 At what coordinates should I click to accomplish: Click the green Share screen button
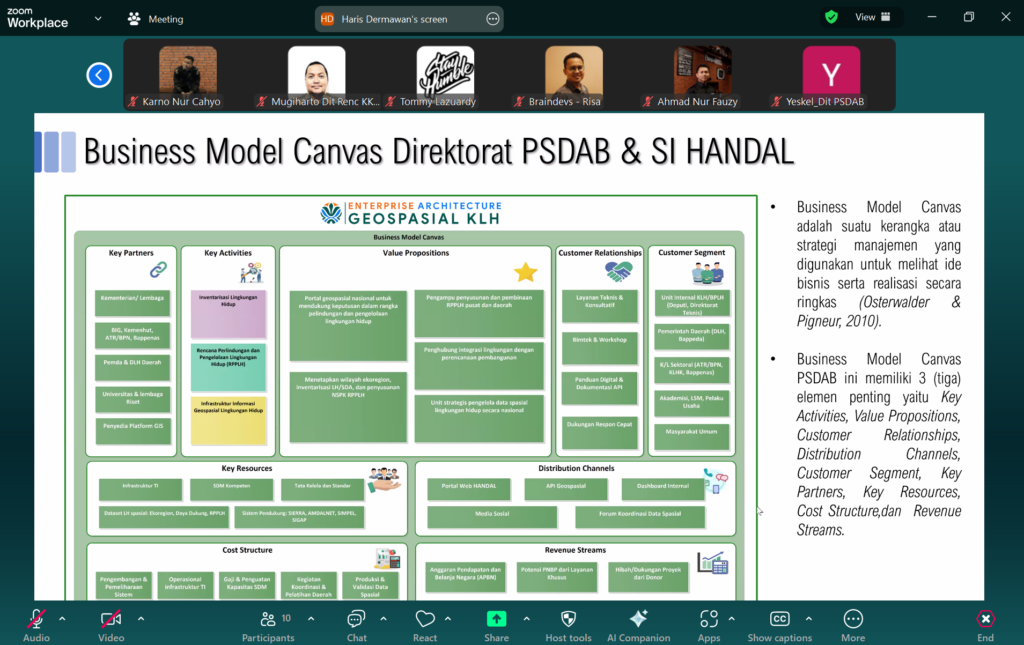pos(496,623)
